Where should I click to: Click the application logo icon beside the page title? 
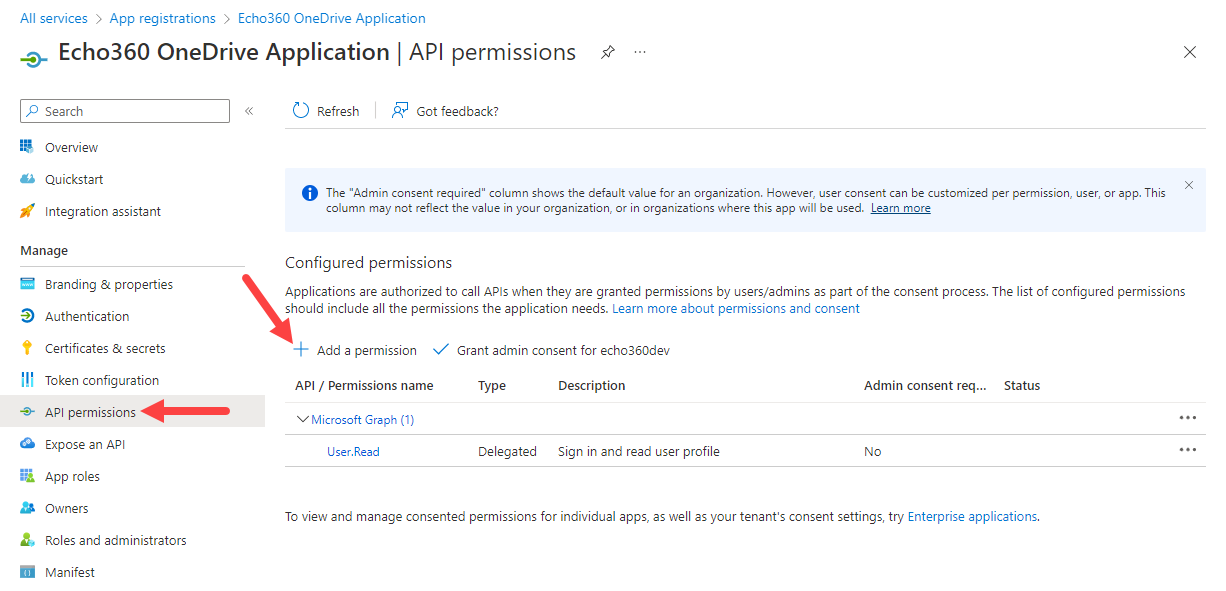(34, 58)
